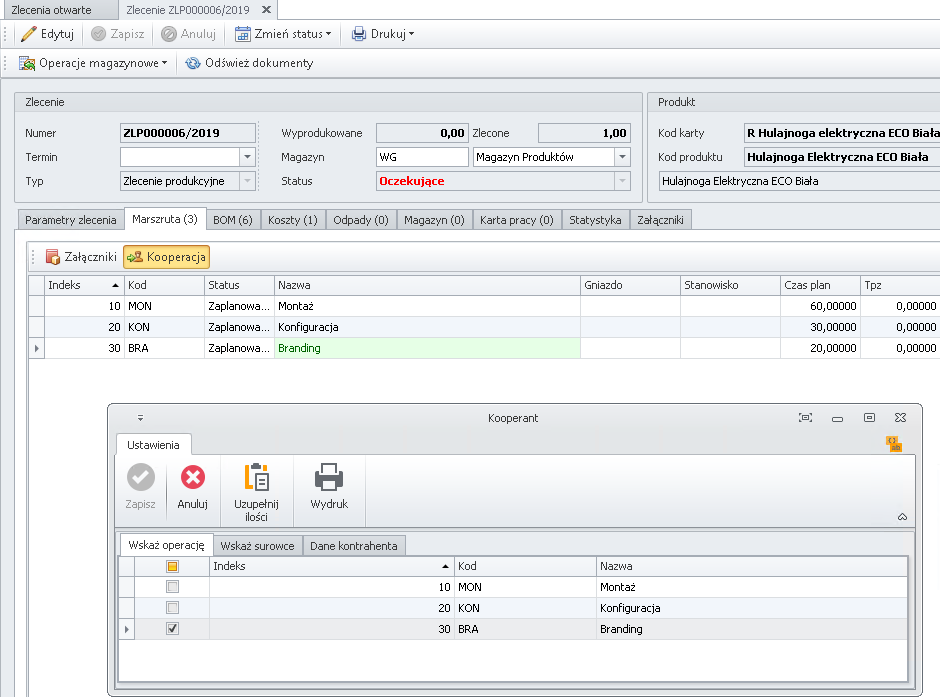This screenshot has width=940, height=697.
Task: Expand the Drukuj menu arrow
Action: [411, 34]
